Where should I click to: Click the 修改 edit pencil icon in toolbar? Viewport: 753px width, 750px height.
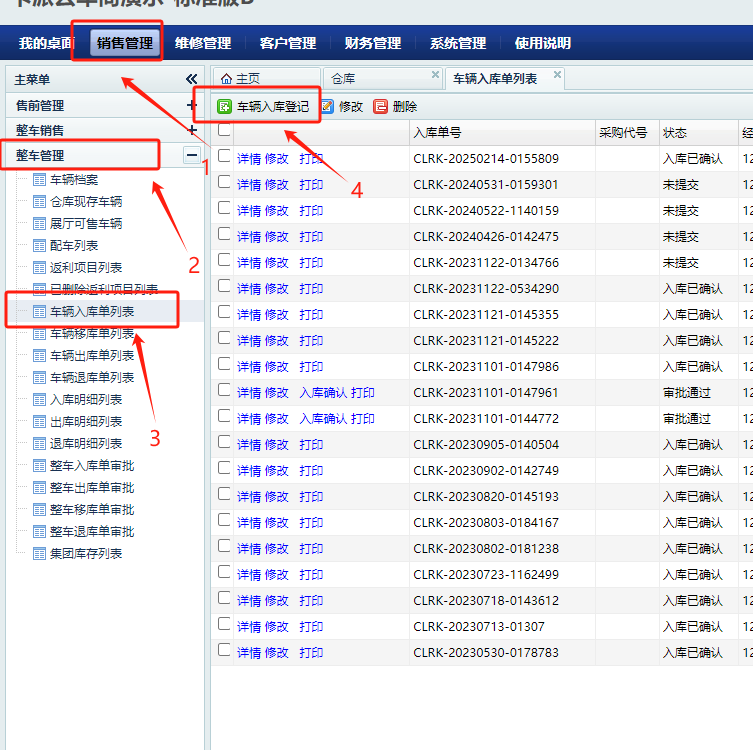327,106
